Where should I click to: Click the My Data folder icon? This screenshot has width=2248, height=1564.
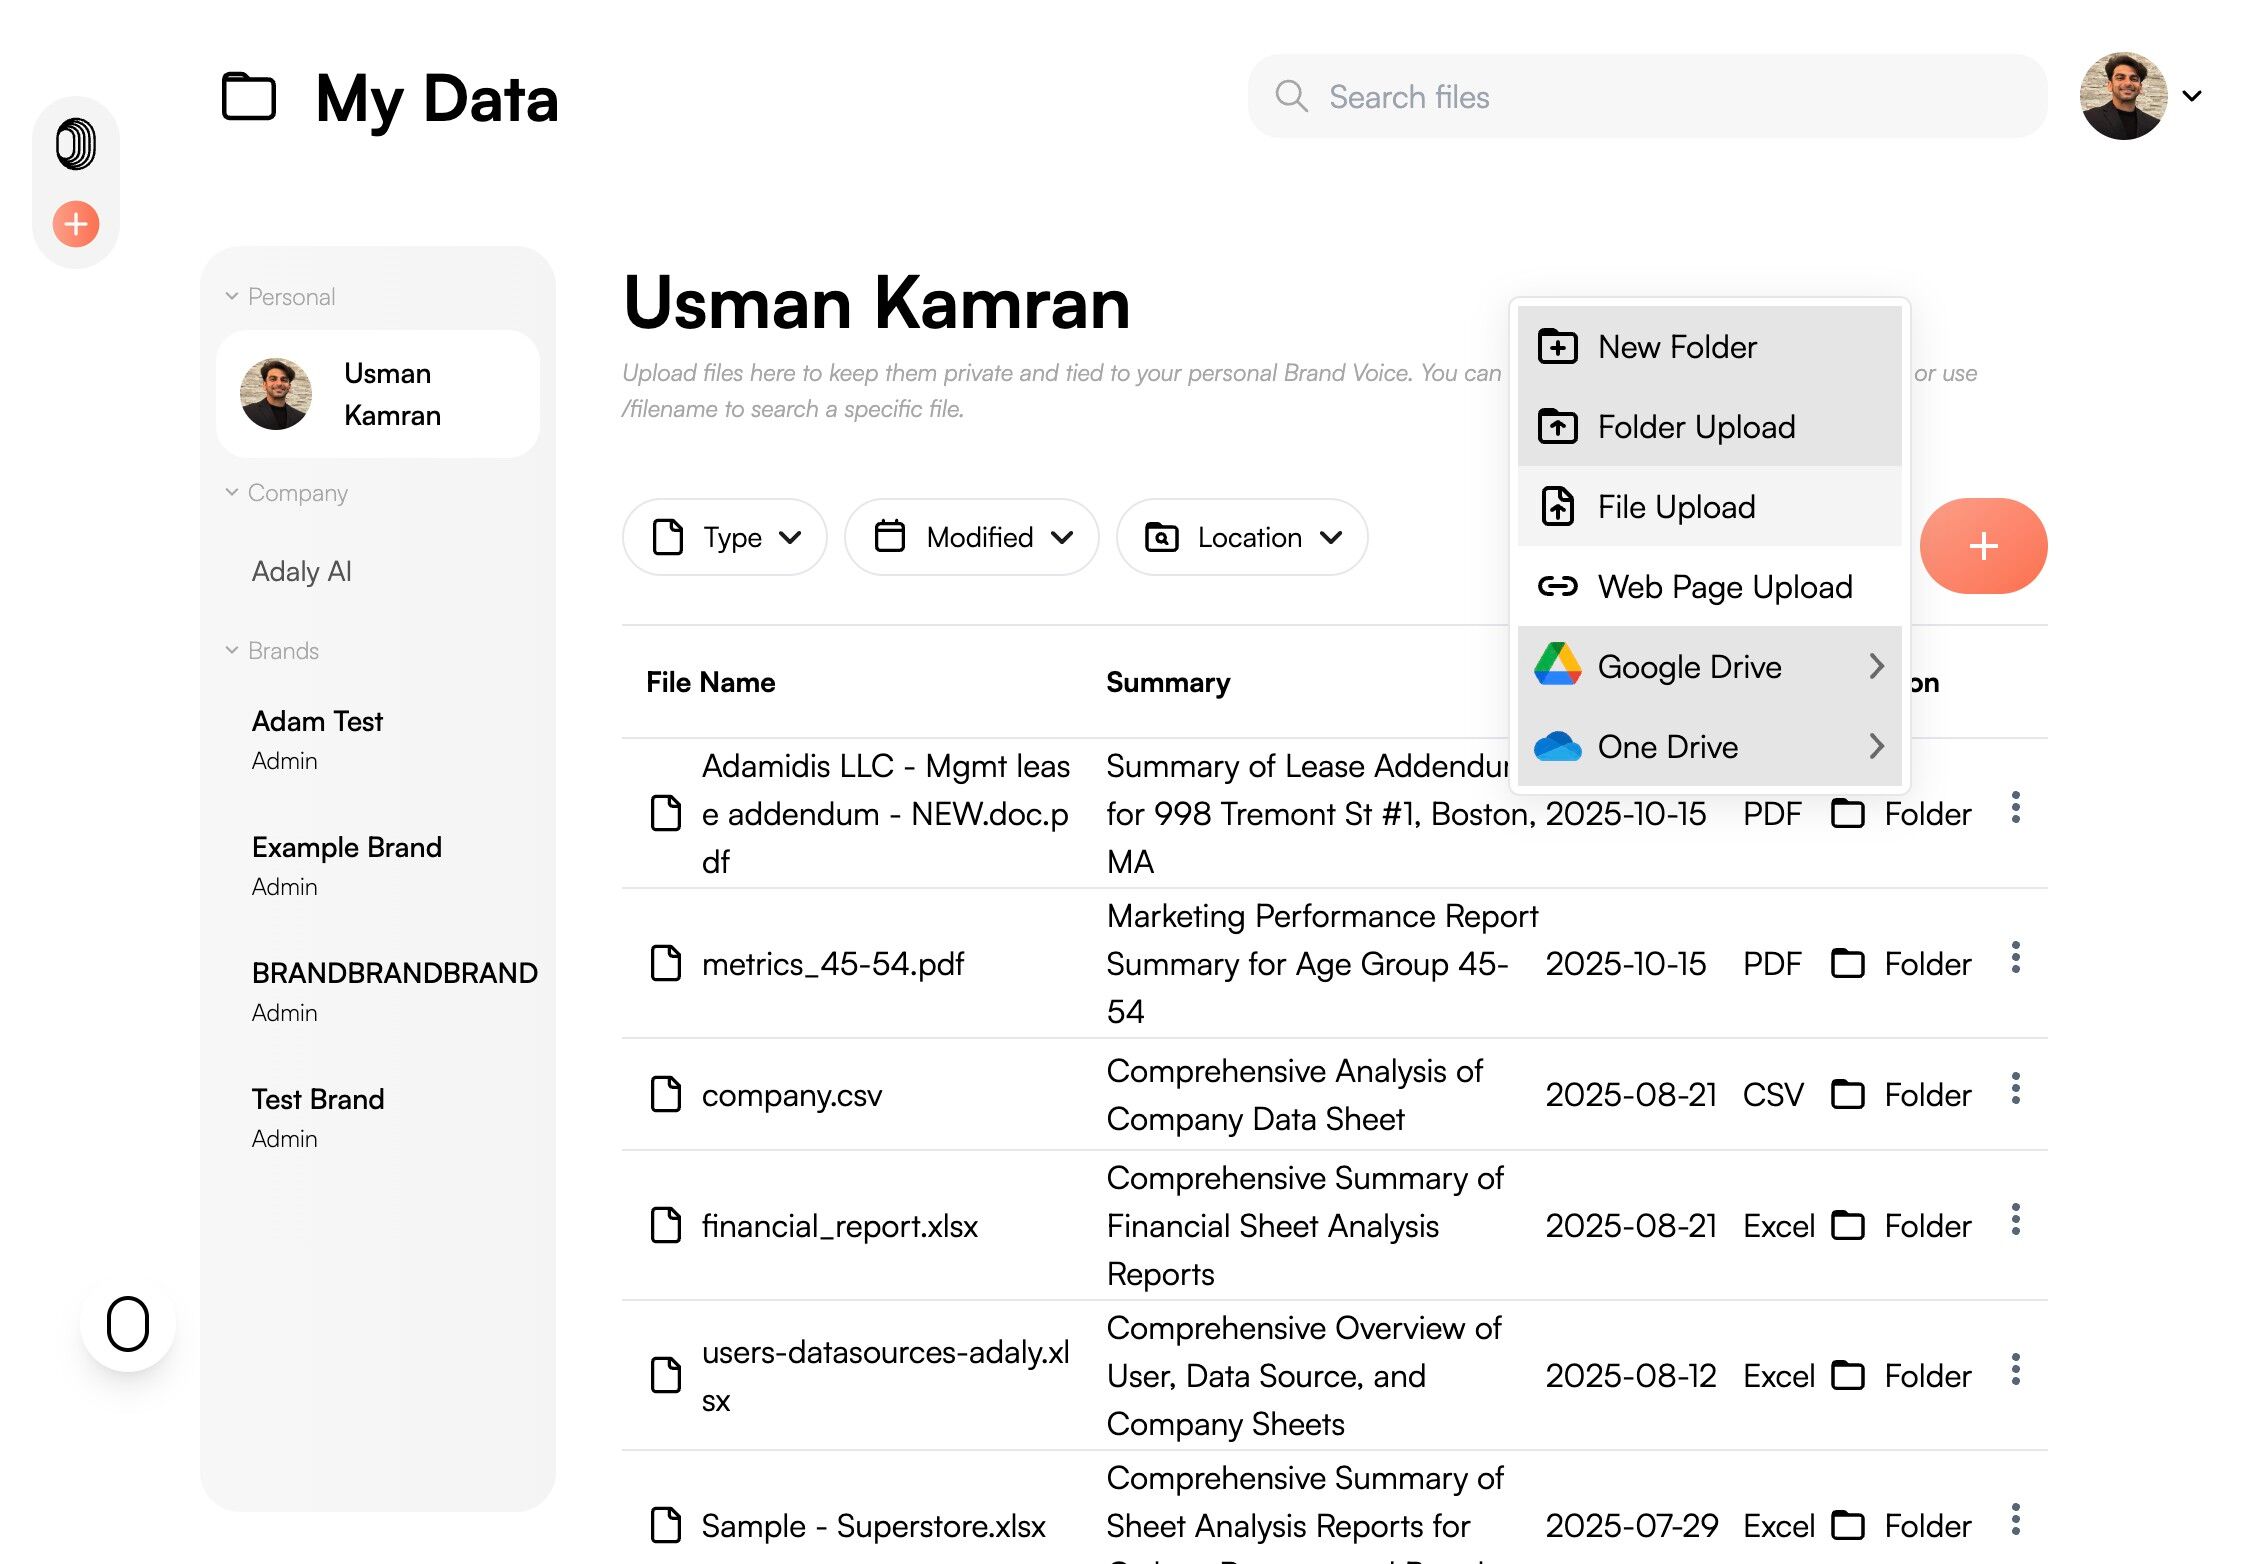point(249,98)
